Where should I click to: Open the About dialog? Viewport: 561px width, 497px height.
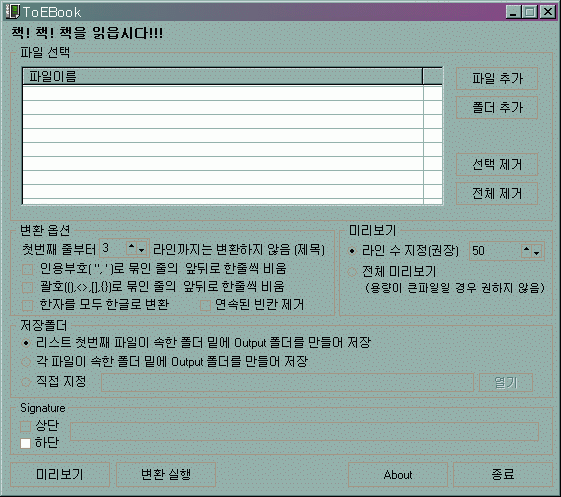click(x=398, y=474)
